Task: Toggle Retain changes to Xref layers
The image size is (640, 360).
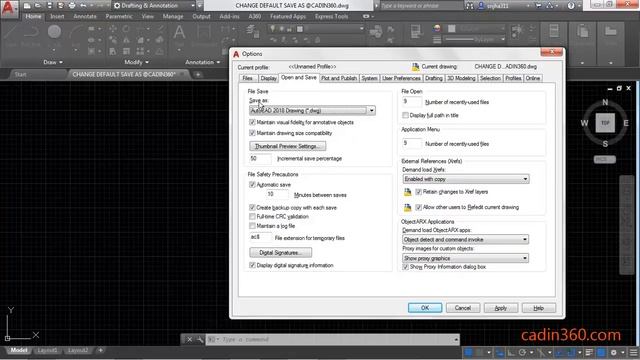Action: [418, 192]
